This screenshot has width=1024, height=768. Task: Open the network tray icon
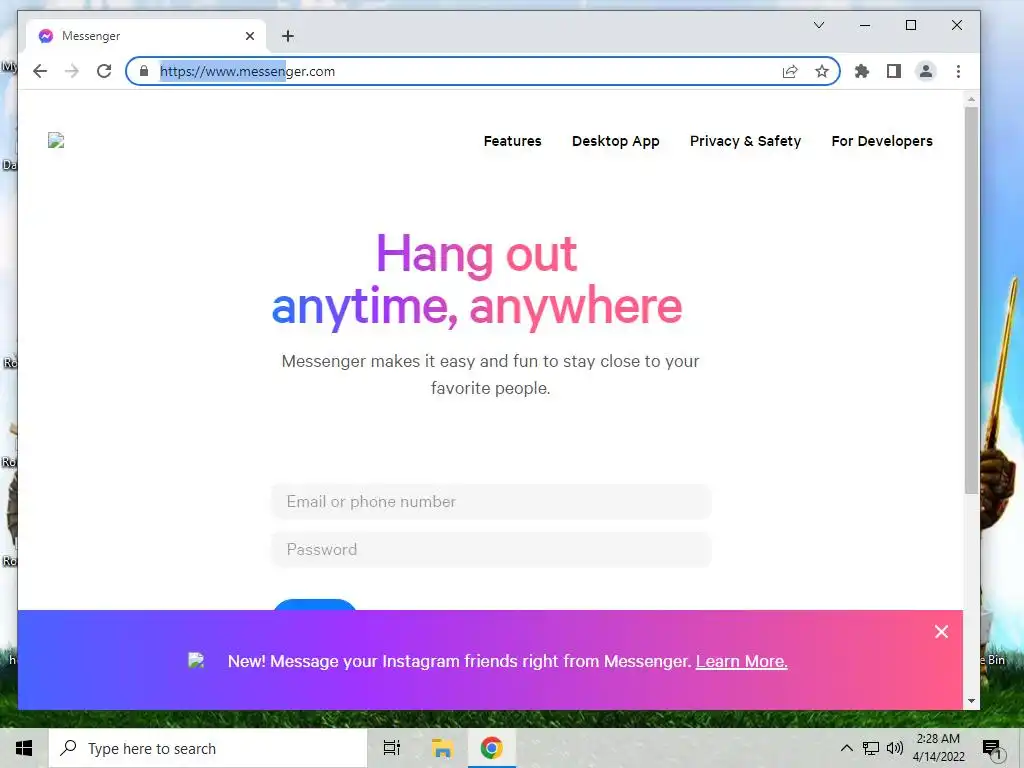pos(871,748)
